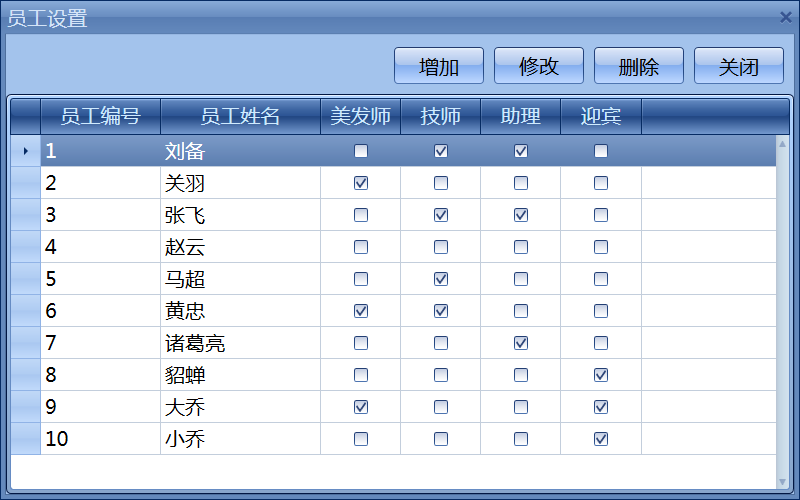Uncheck 助理 checkbox for 刘备
The height and width of the screenshot is (500, 800).
(x=521, y=151)
